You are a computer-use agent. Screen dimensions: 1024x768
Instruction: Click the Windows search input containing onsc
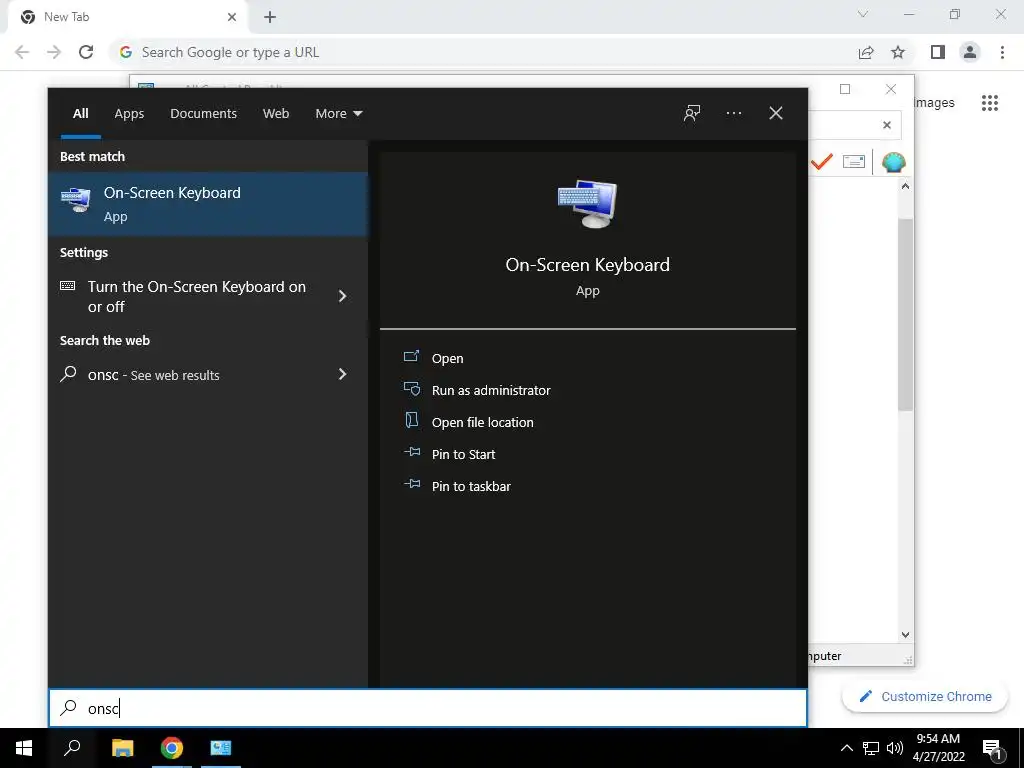[428, 708]
